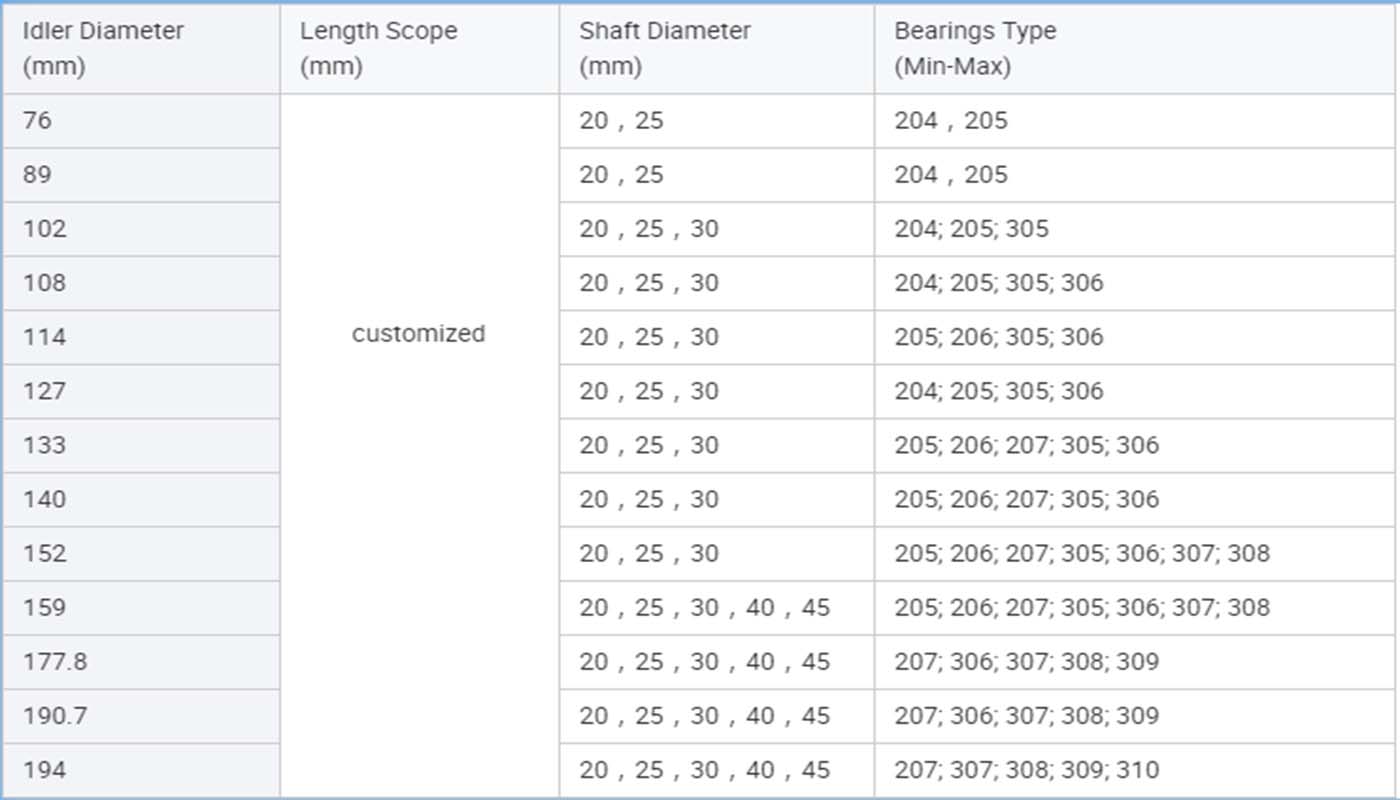This screenshot has width=1400, height=800.
Task: Select the 76 idler diameter cell
Action: point(141,121)
